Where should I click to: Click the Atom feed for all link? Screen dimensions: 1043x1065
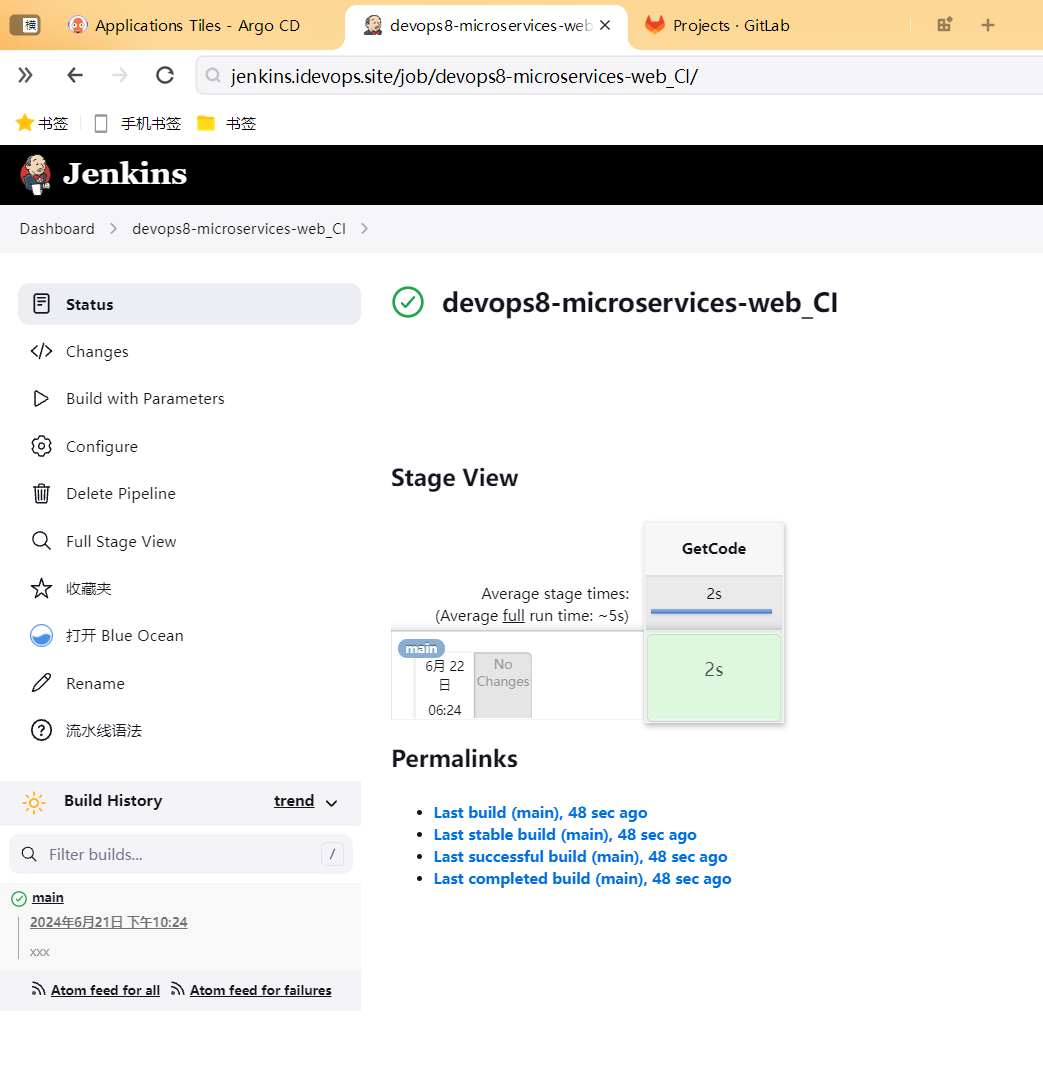tap(105, 990)
